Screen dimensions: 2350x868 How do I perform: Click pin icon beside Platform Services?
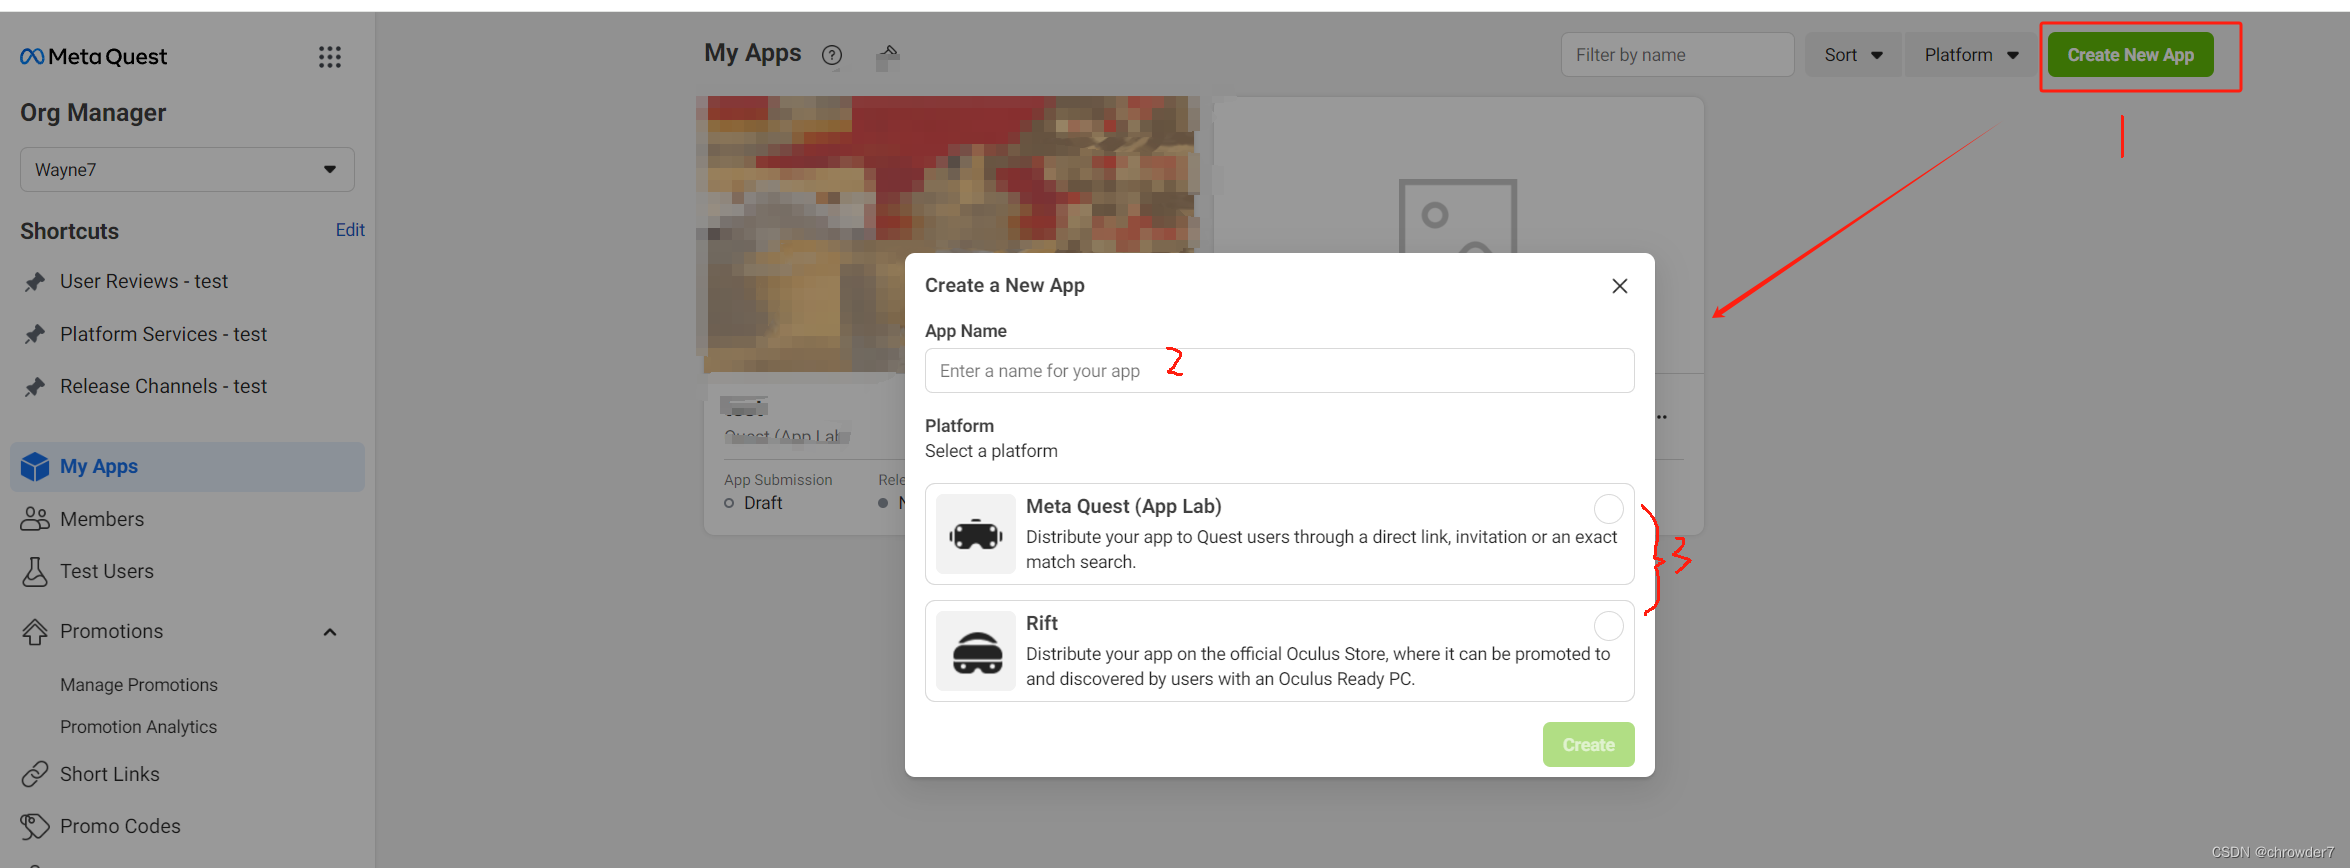point(35,334)
